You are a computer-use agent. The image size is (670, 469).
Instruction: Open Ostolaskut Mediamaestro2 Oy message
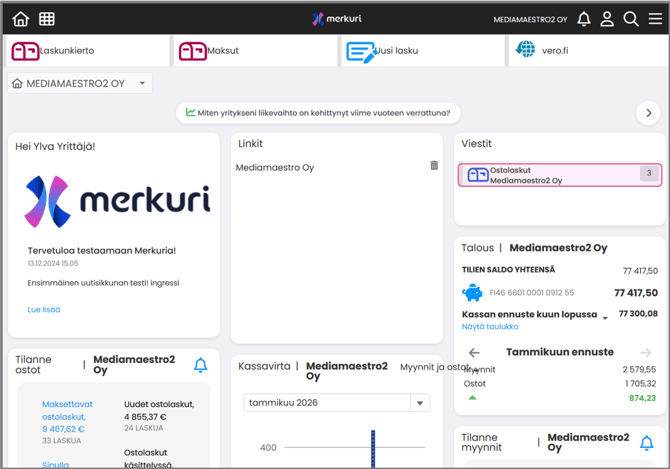click(559, 175)
